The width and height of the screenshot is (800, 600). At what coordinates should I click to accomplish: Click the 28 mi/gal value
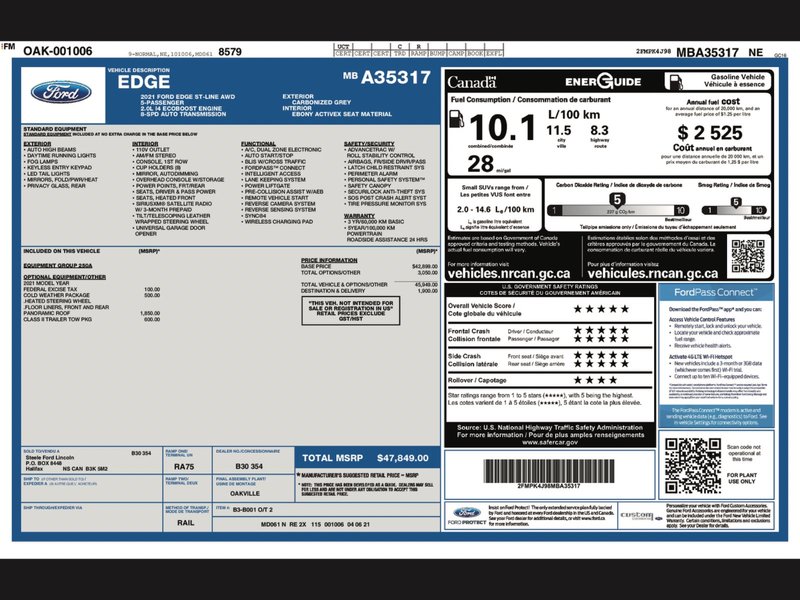tap(481, 164)
